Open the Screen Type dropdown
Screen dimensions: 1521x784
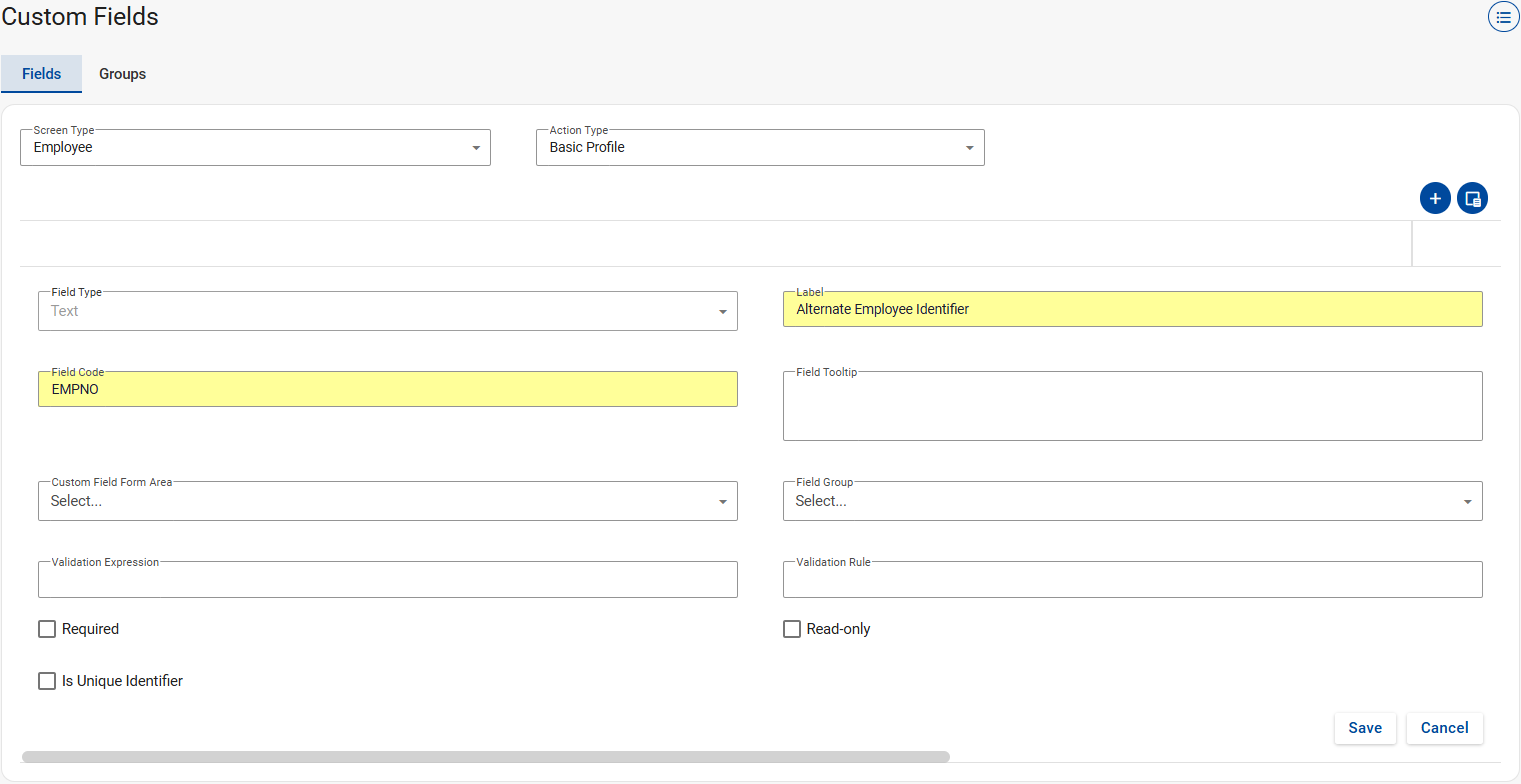[255, 148]
